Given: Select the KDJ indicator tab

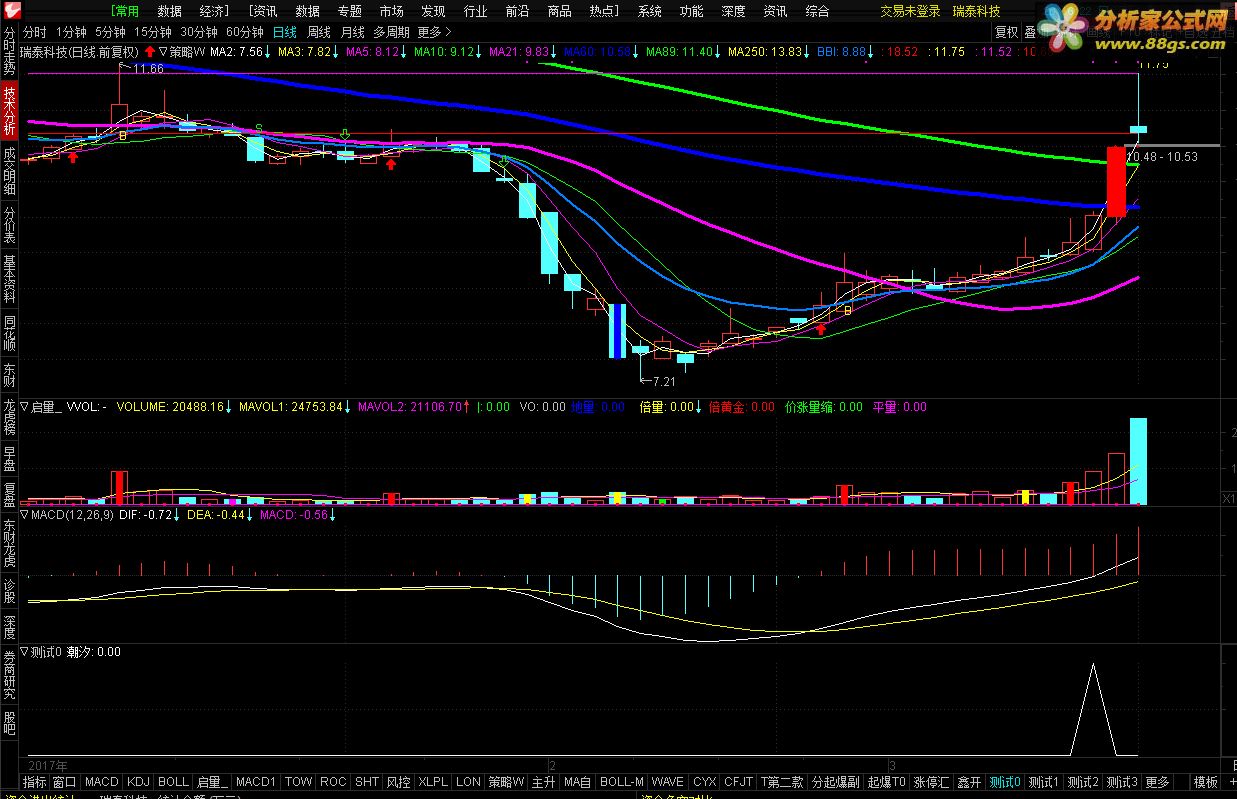Looking at the screenshot, I should click(x=139, y=782).
